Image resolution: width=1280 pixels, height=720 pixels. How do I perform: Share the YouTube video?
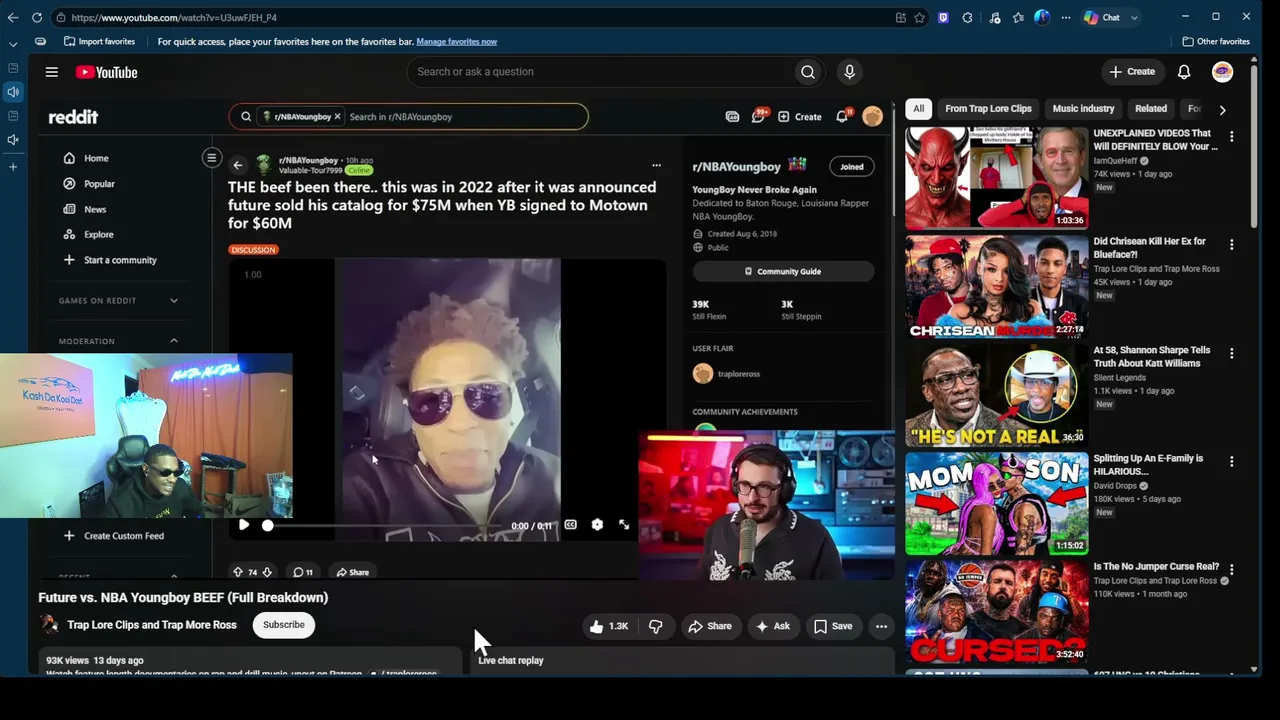(x=710, y=626)
